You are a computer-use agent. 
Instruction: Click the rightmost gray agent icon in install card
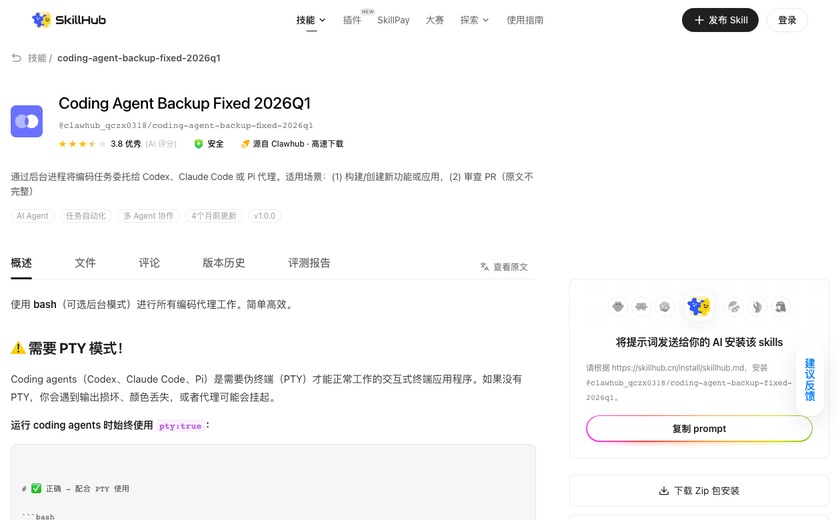coord(781,307)
